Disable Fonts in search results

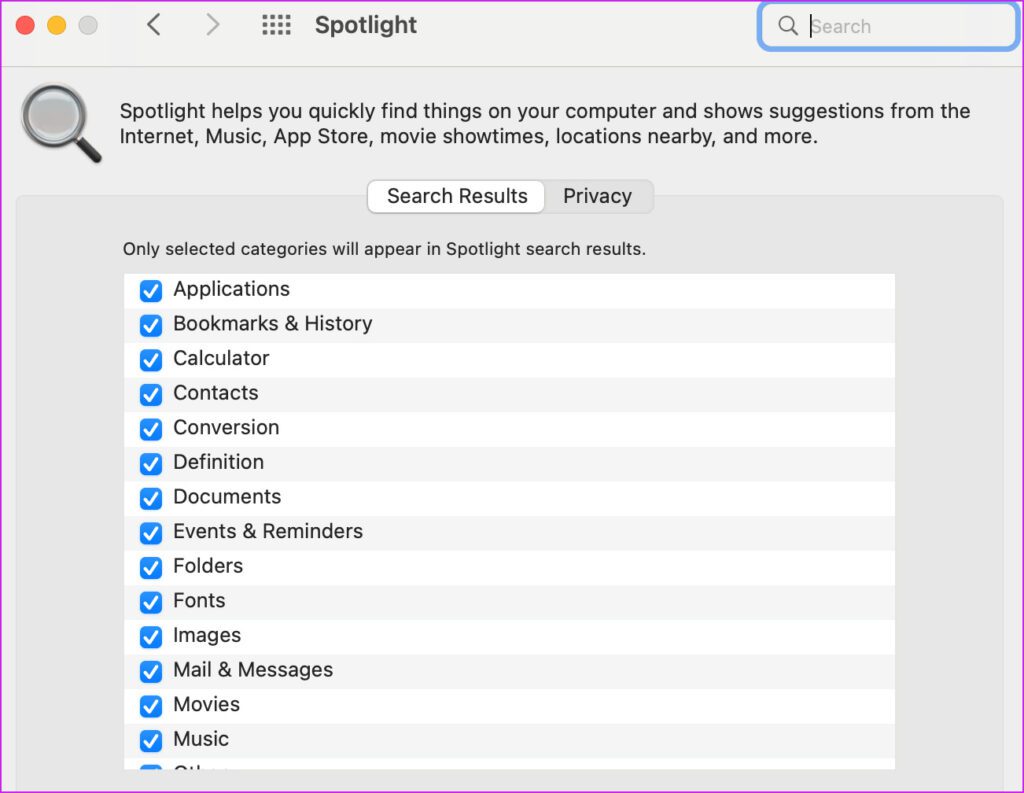tap(151, 602)
